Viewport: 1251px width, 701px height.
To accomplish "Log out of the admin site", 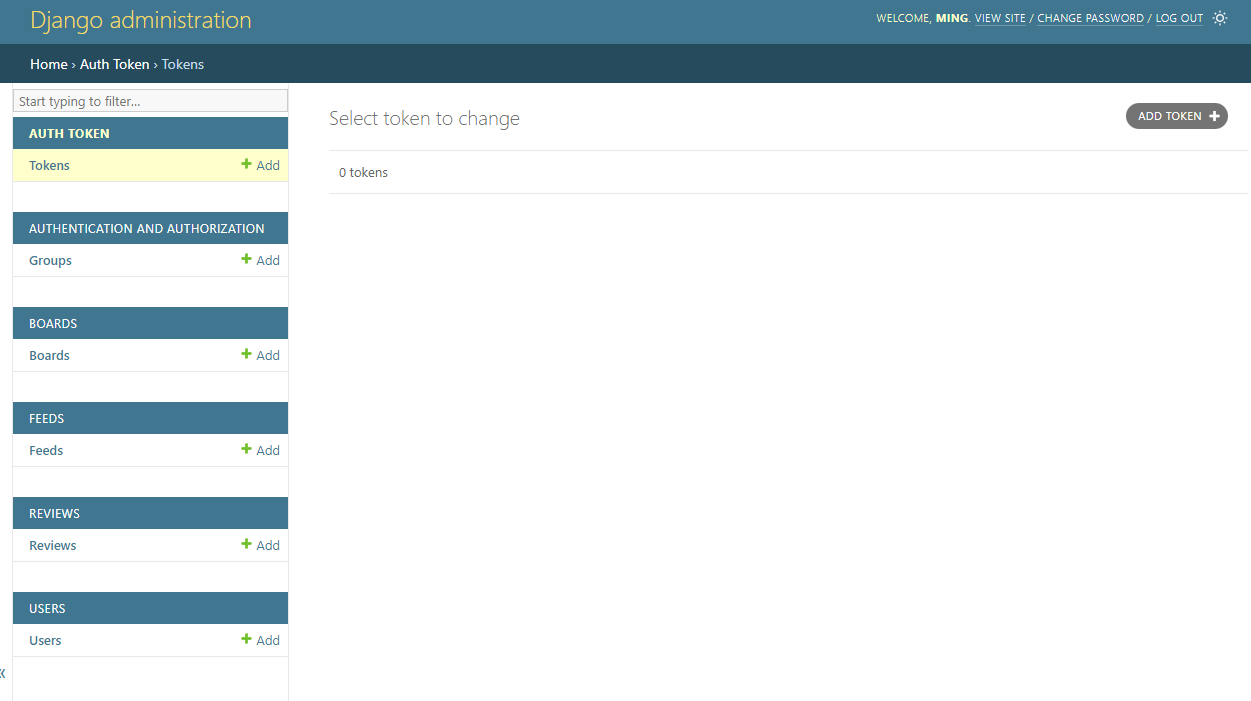I will (x=1178, y=18).
